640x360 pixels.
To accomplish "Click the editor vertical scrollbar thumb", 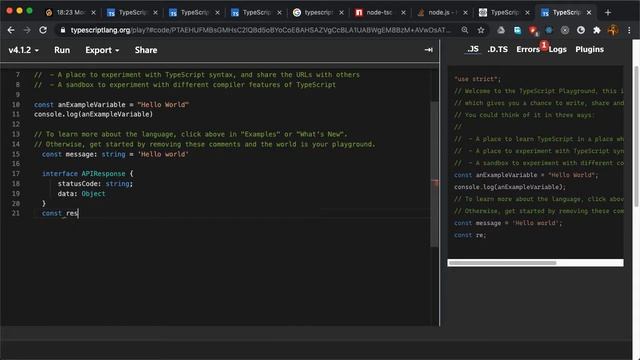I will (434, 173).
